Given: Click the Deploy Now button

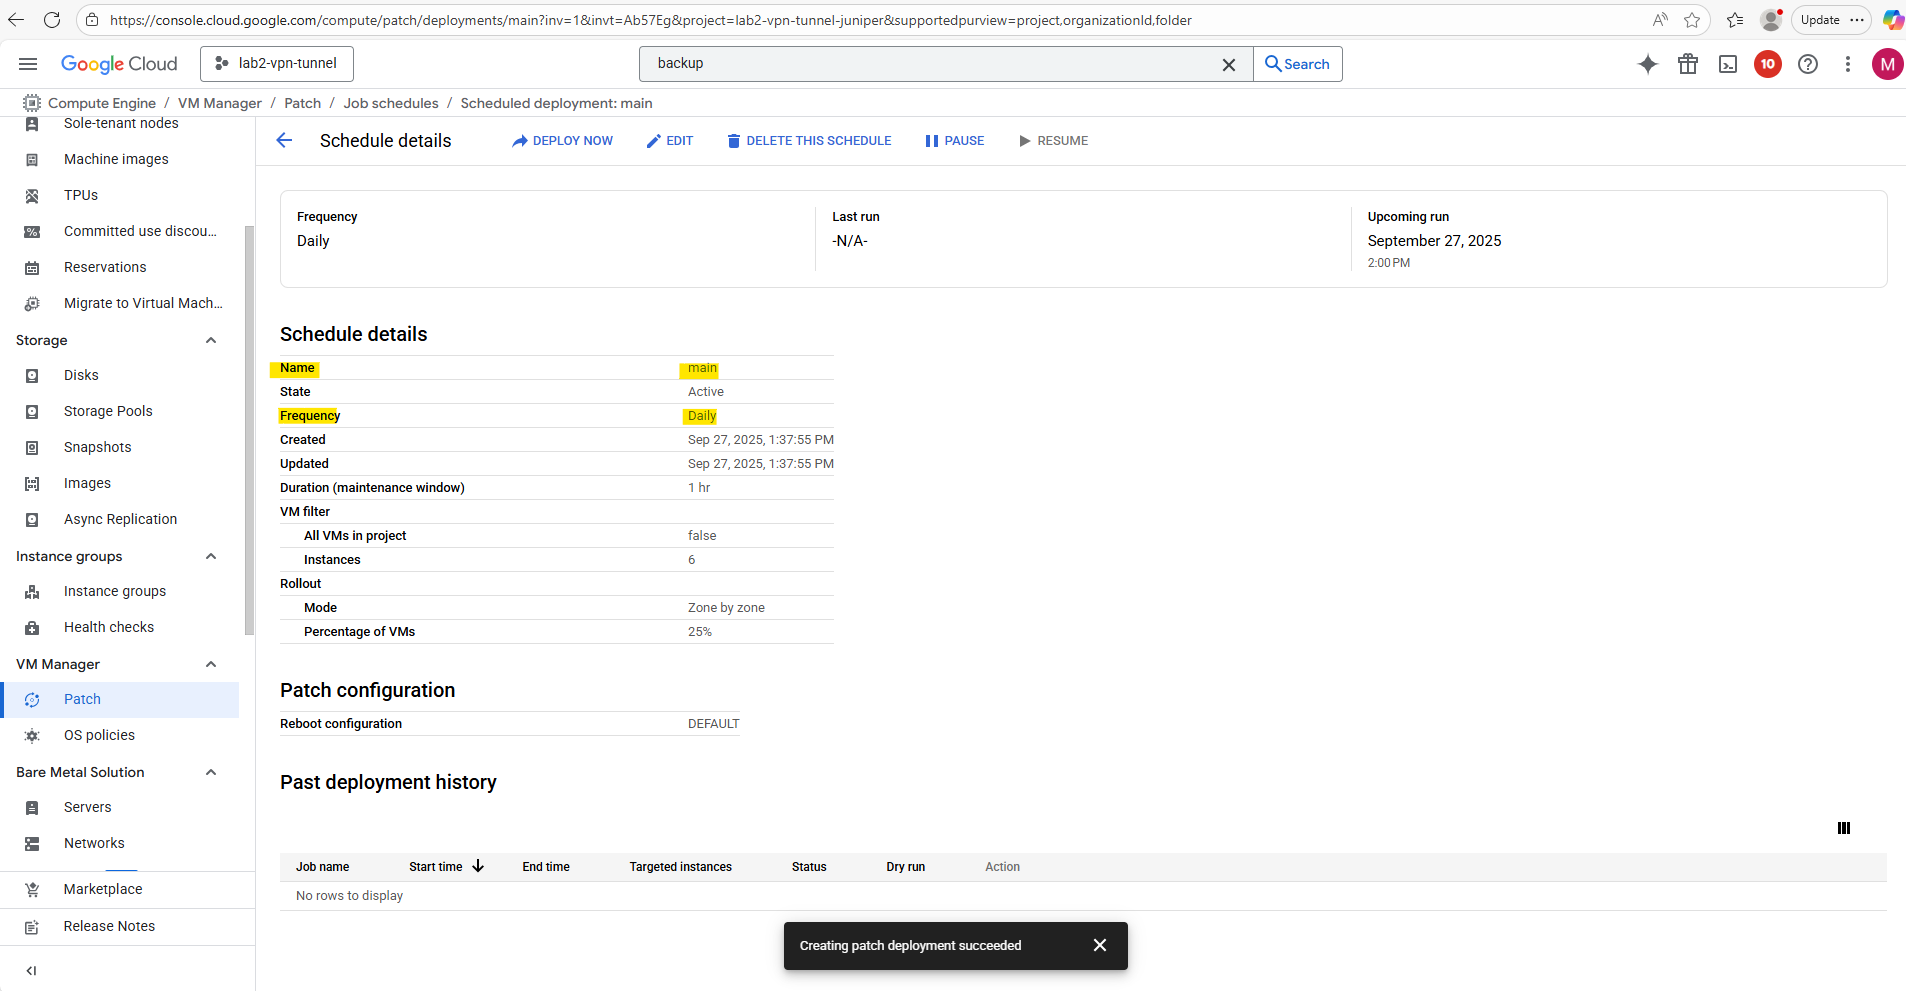Looking at the screenshot, I should (562, 141).
